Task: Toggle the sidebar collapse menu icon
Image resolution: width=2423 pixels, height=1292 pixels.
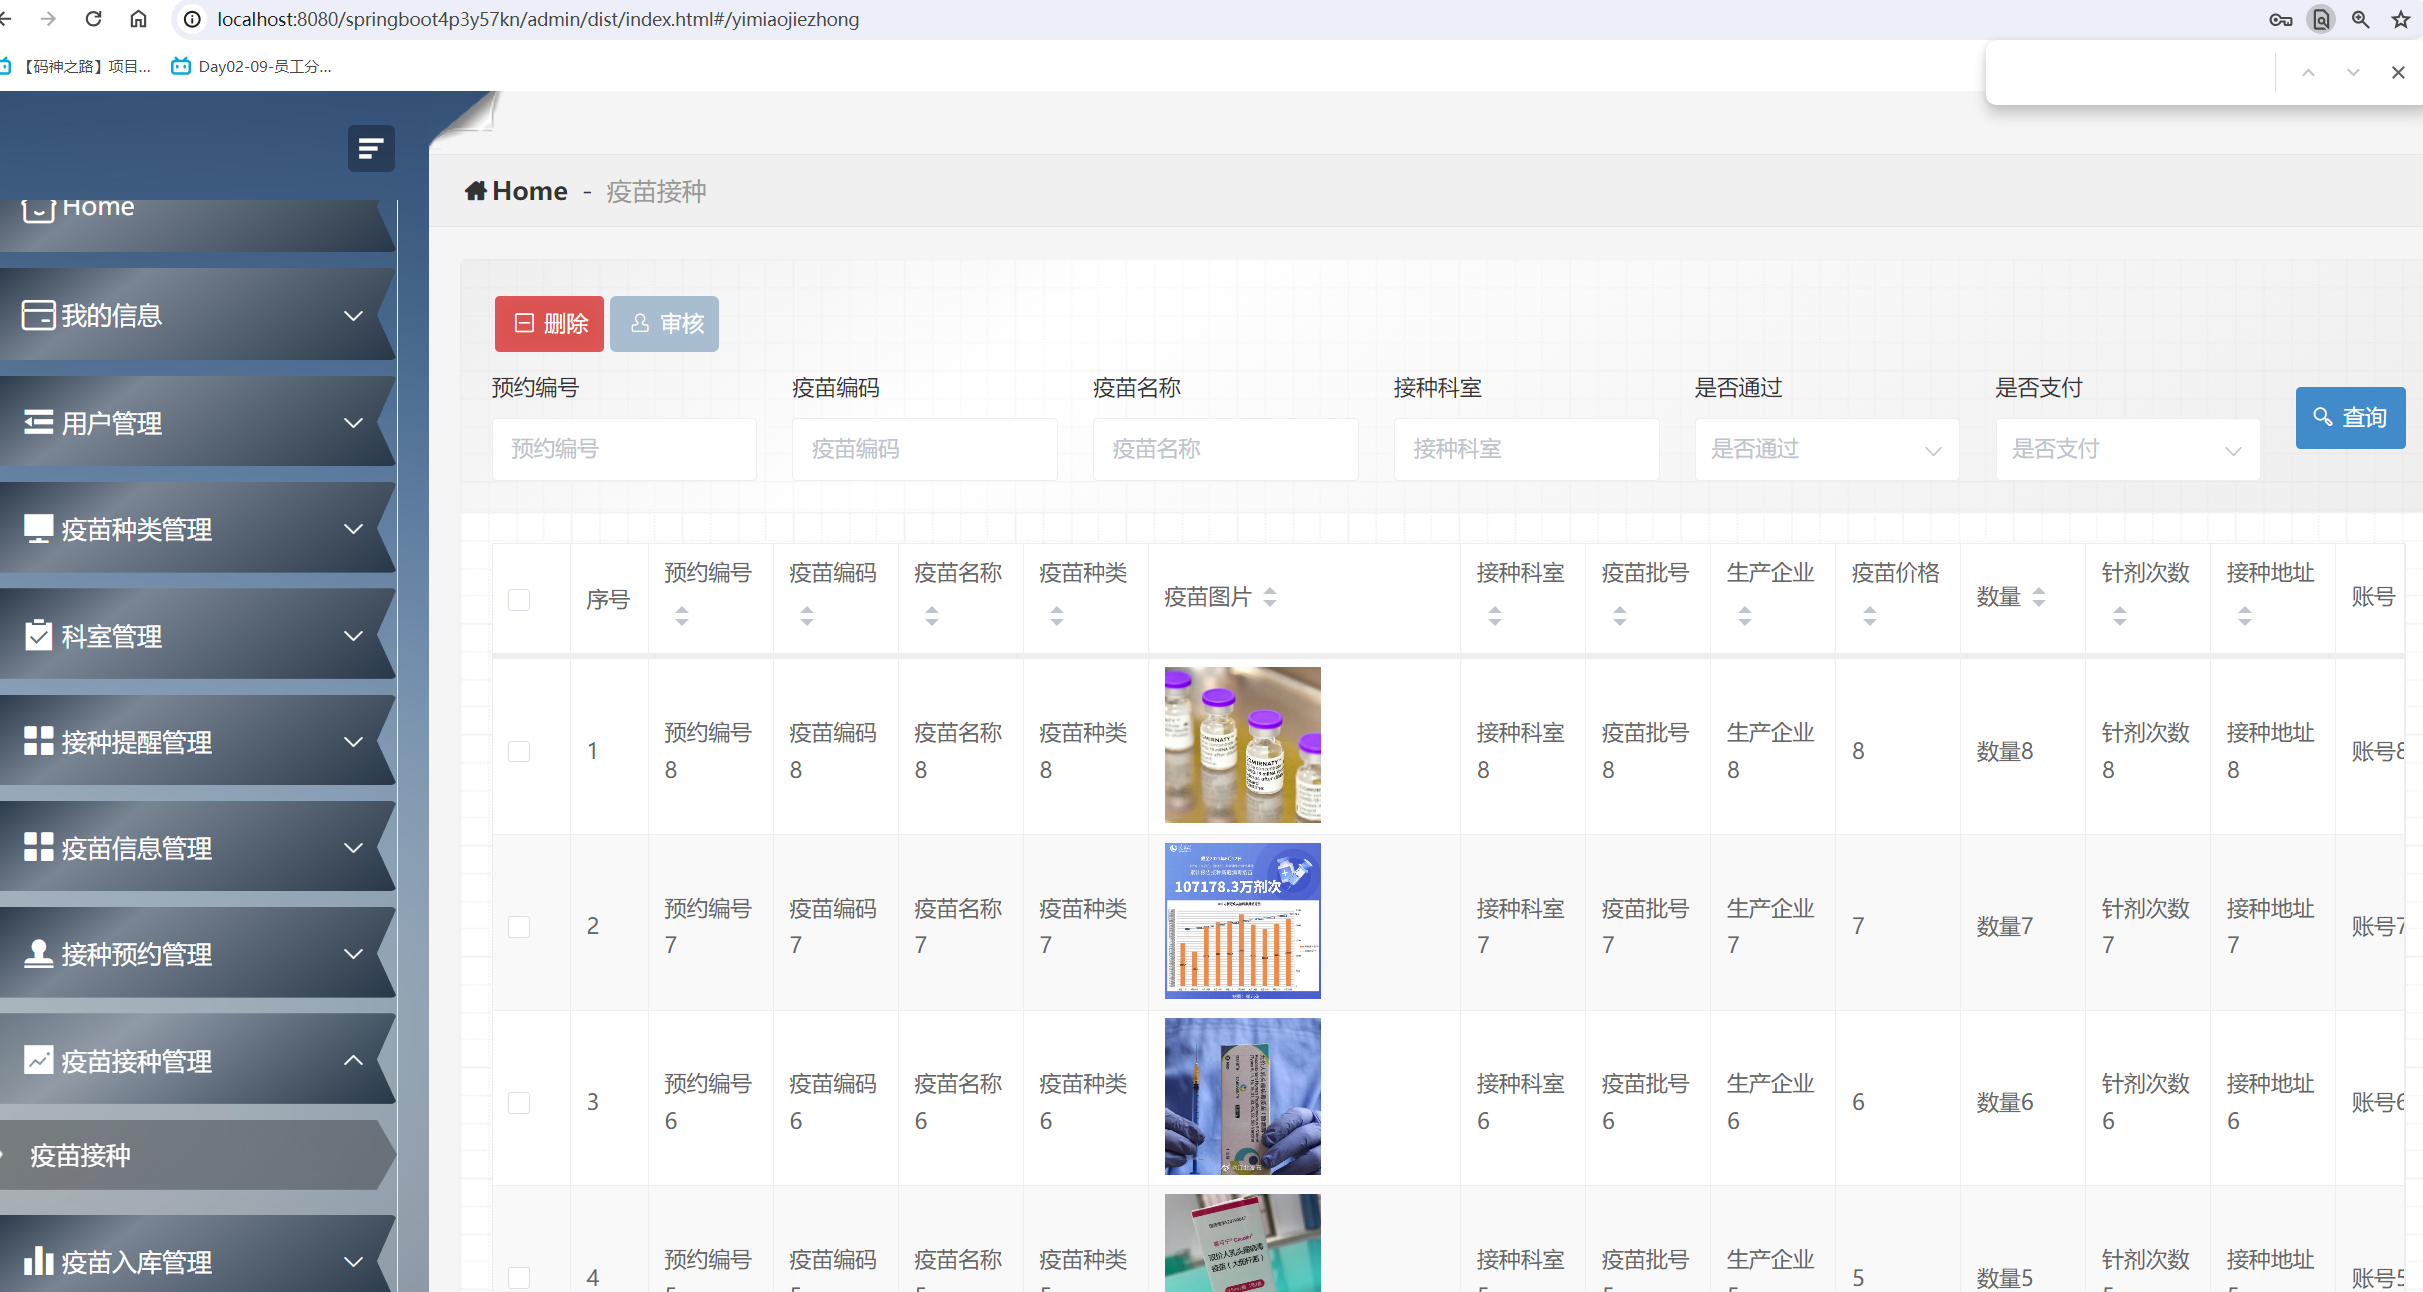Action: pos(371,149)
